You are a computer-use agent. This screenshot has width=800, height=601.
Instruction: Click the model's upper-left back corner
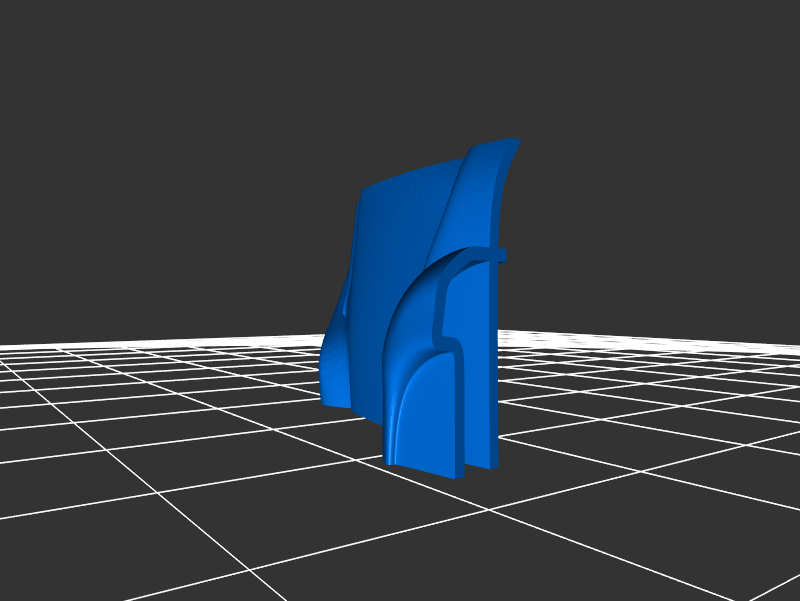[364, 193]
